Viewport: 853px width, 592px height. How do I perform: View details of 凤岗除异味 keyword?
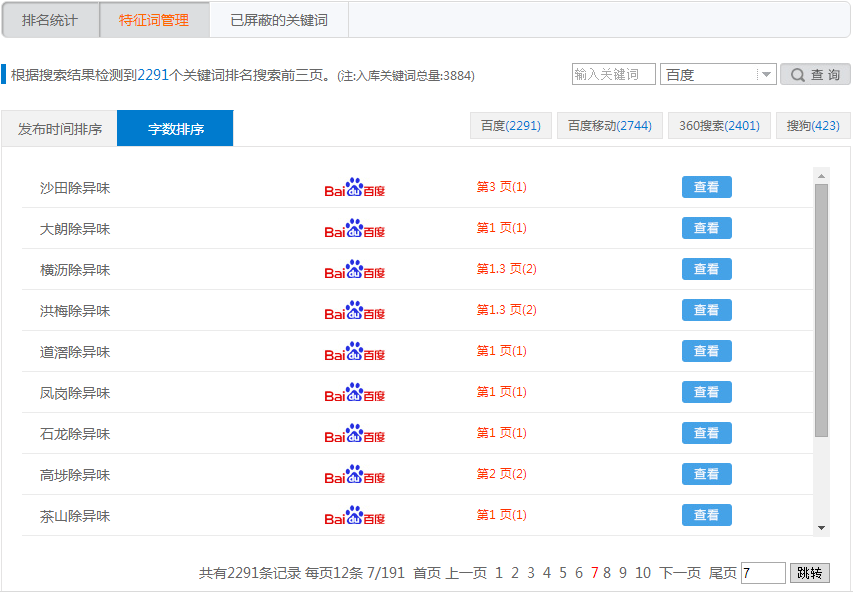(x=706, y=392)
